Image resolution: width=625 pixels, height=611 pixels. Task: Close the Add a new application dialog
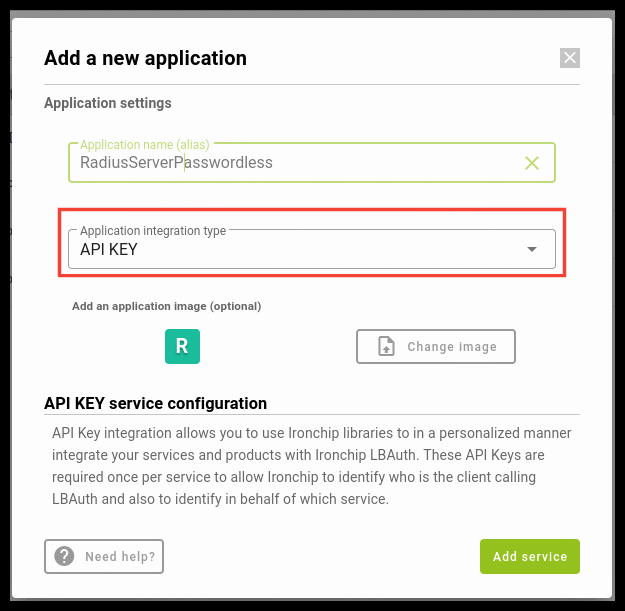coord(570,58)
